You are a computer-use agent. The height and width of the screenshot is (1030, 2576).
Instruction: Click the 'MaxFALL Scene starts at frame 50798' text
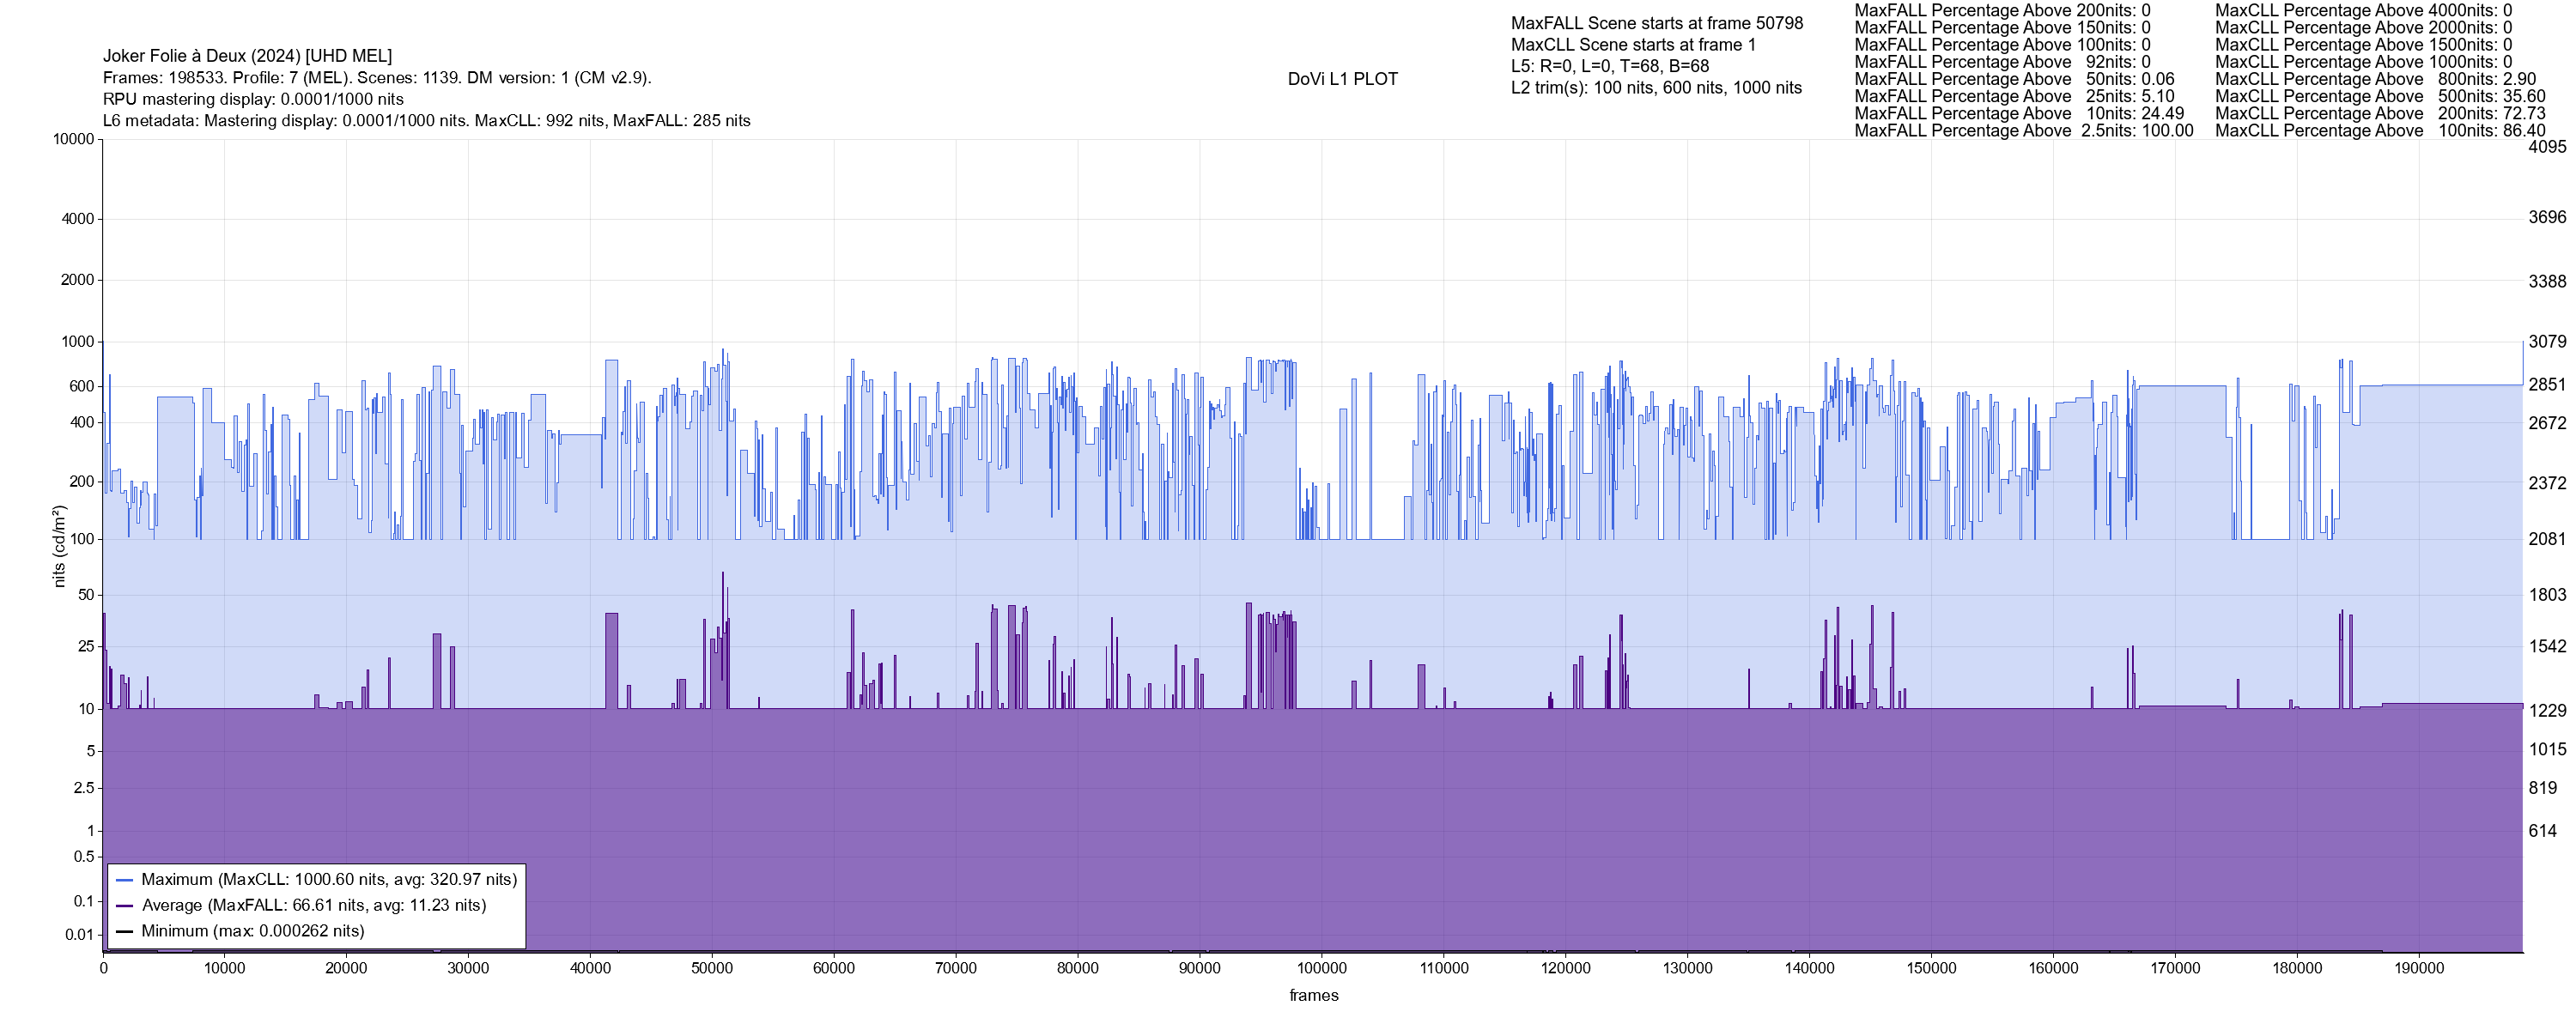click(1657, 23)
